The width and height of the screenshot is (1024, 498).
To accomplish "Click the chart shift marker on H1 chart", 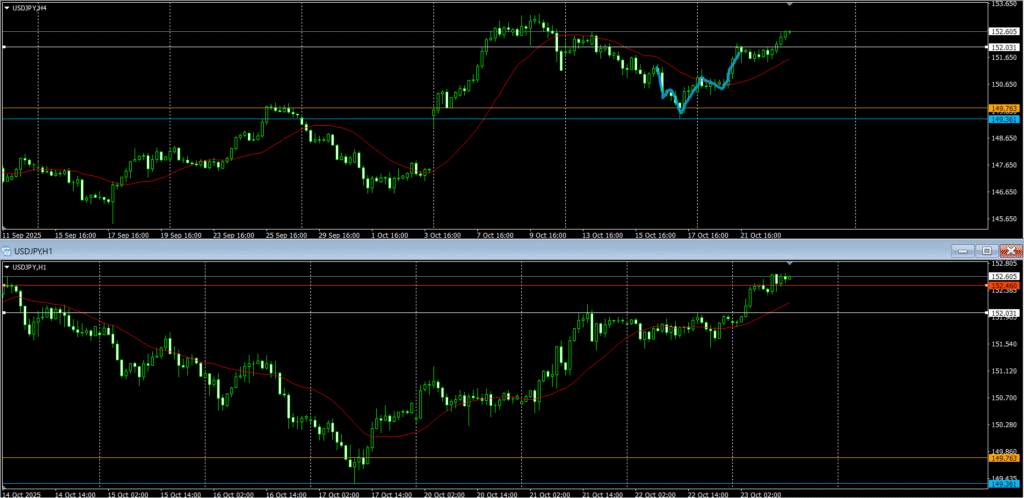I will click(790, 263).
